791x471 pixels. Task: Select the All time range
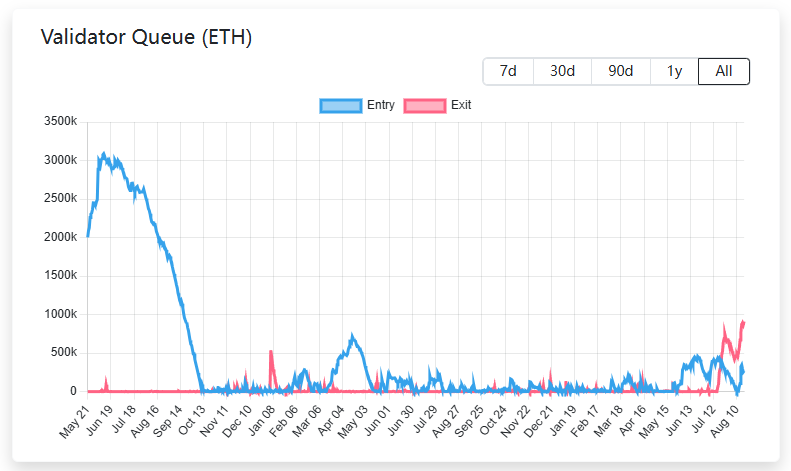pos(723,71)
